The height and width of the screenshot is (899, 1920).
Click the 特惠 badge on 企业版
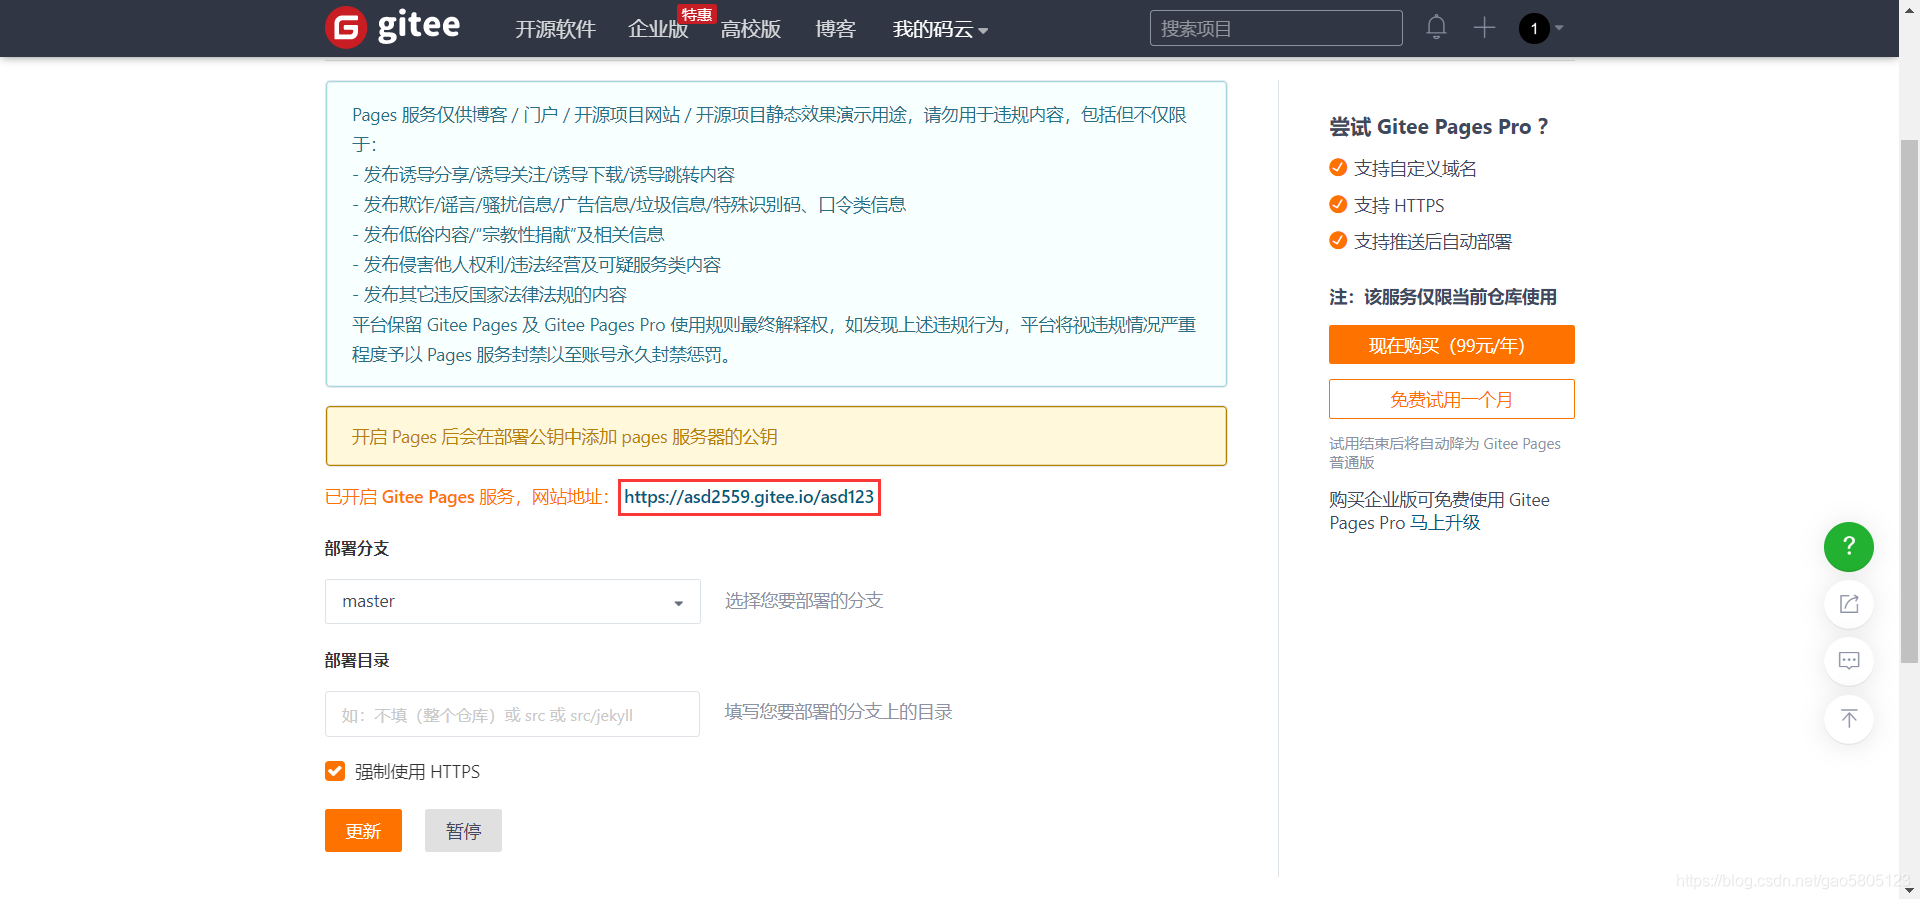696,14
